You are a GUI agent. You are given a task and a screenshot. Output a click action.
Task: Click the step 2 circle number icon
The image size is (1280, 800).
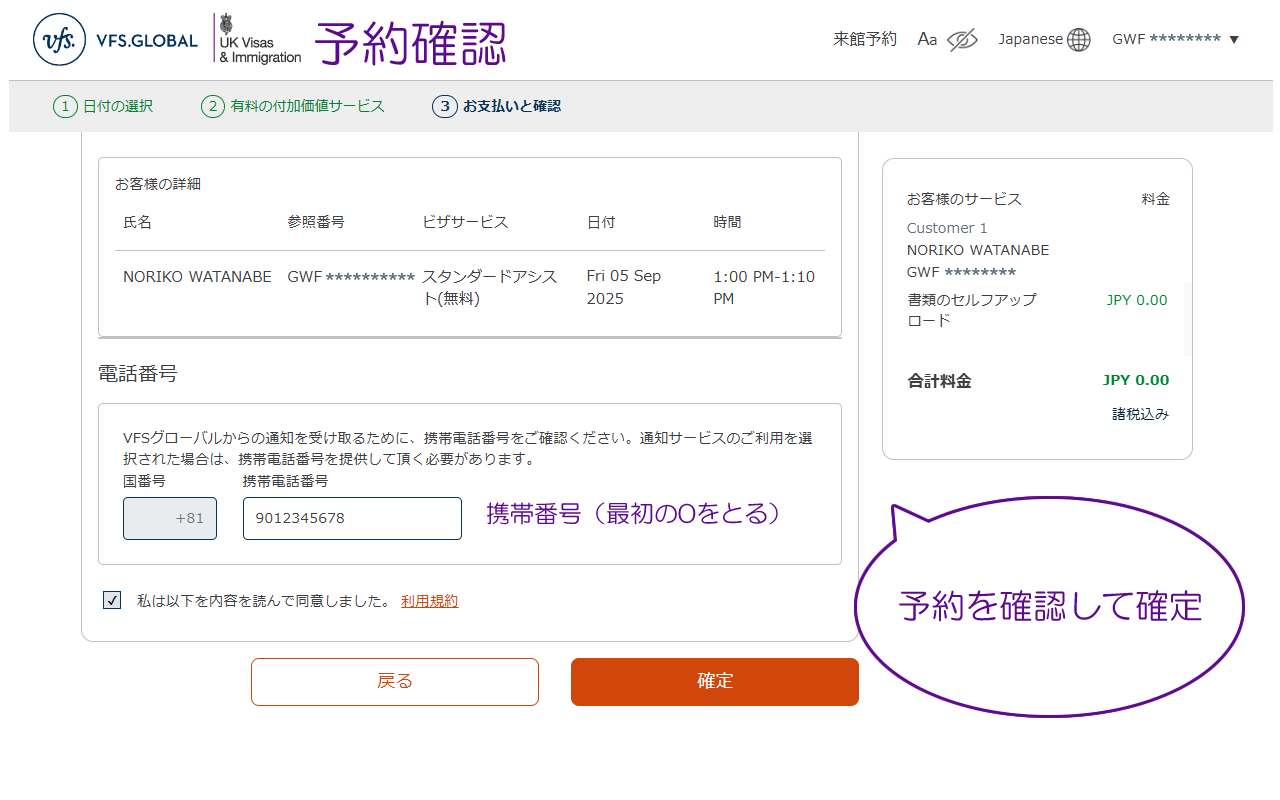212,106
